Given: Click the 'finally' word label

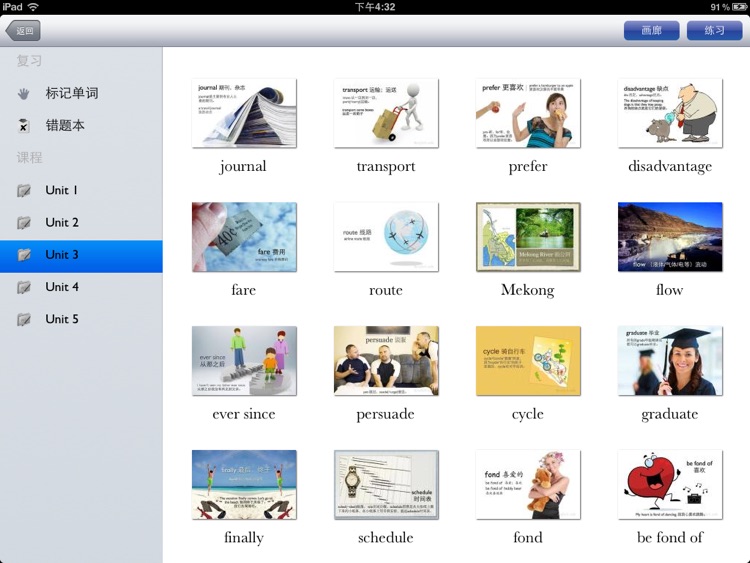Looking at the screenshot, I should click(244, 538).
